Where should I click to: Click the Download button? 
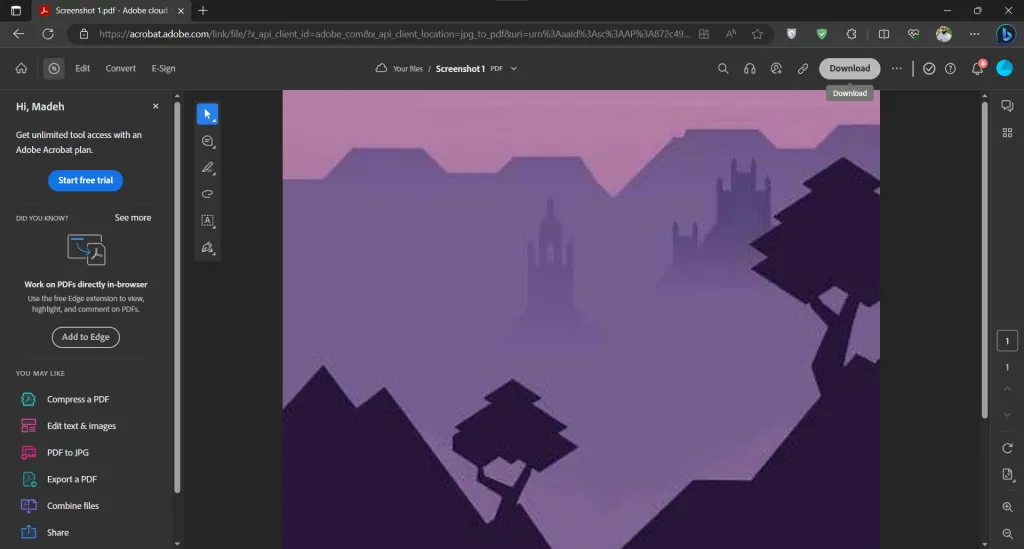(850, 69)
